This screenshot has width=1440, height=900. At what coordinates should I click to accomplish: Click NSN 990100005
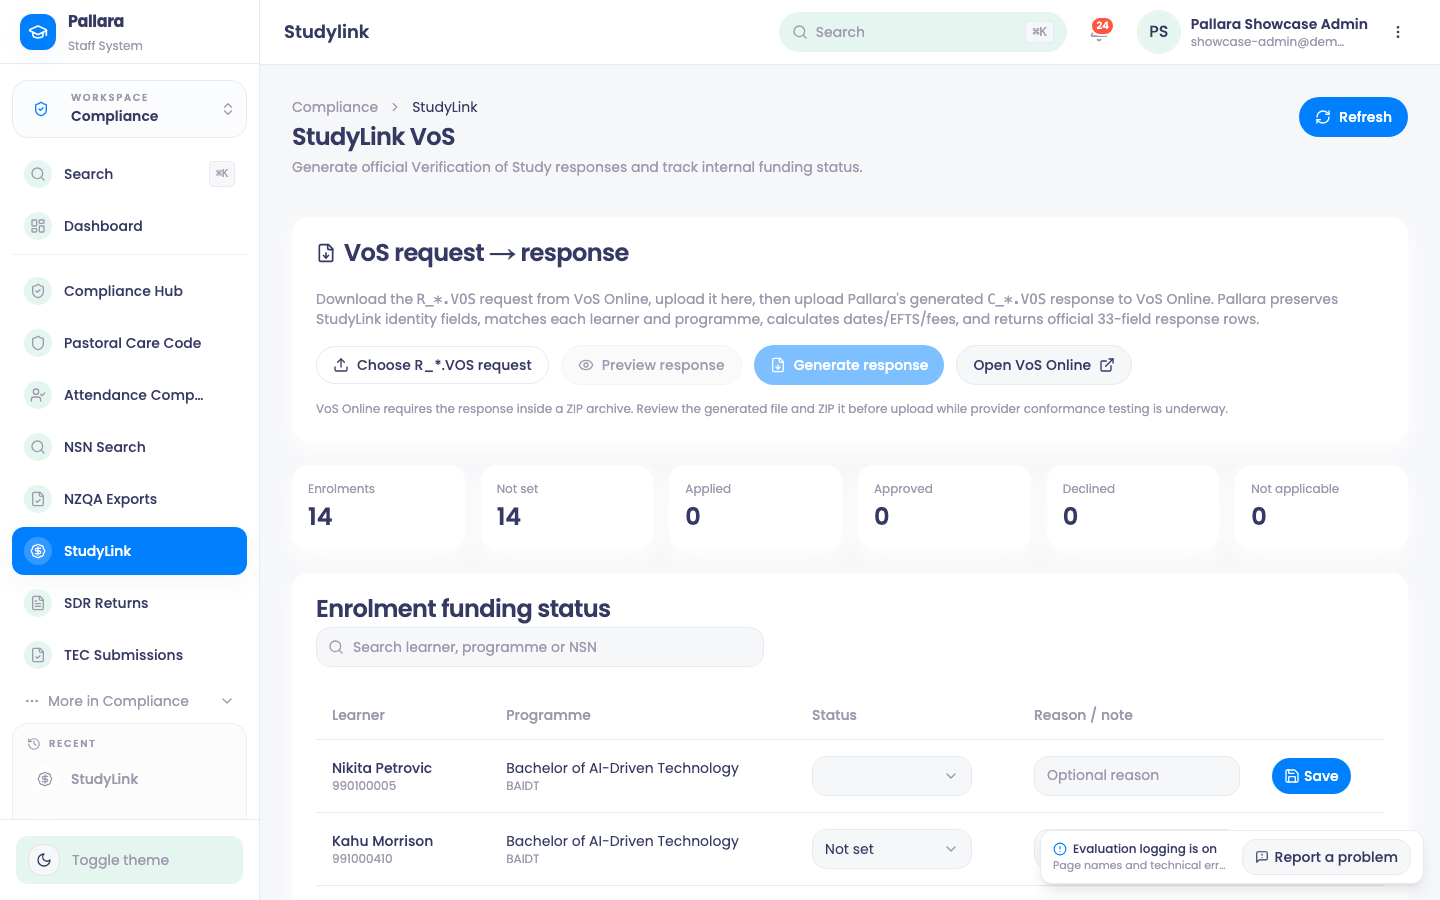click(x=364, y=786)
